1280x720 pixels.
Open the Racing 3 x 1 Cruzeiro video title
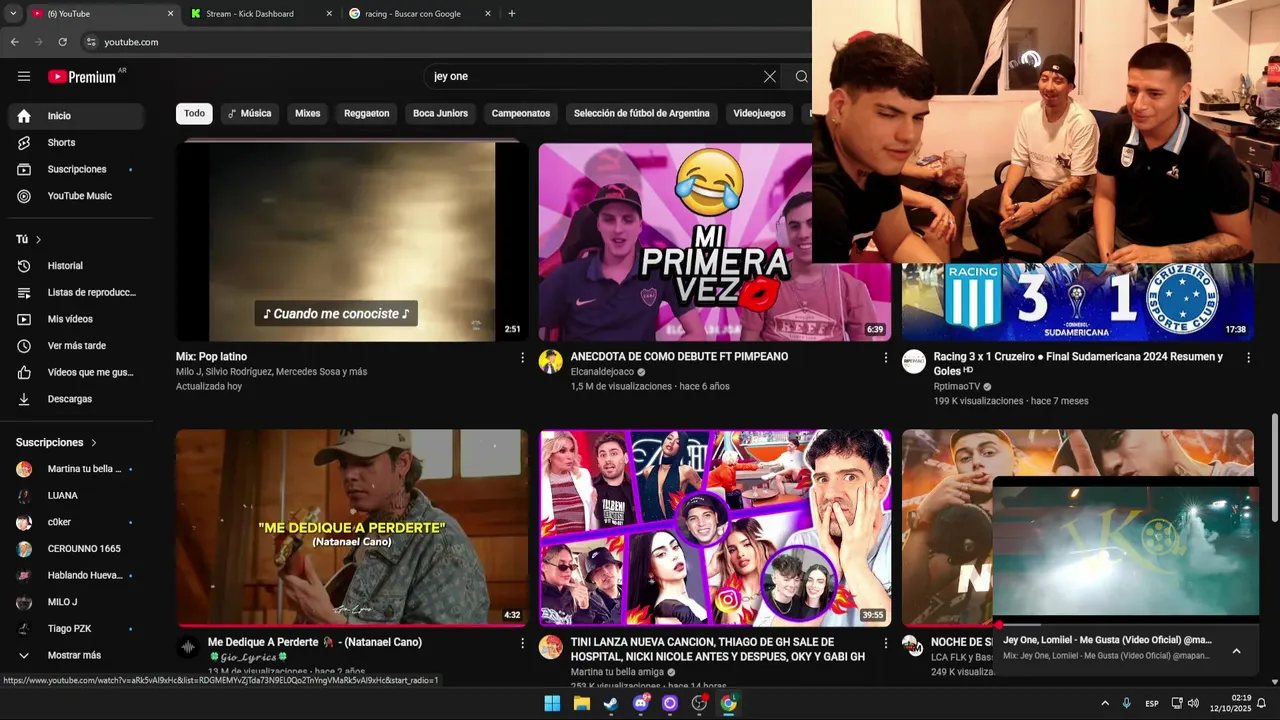pos(1078,363)
